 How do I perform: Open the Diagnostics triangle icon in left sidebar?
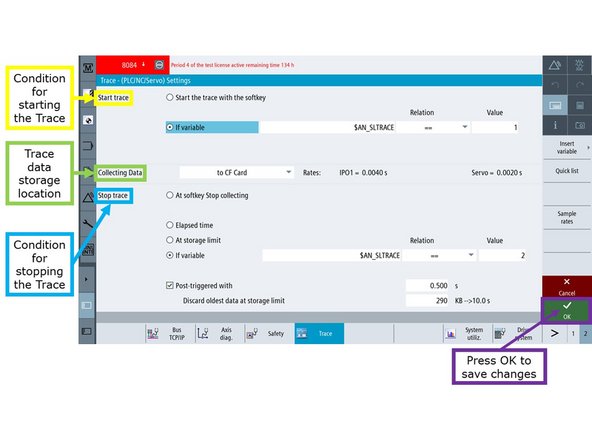88,197
